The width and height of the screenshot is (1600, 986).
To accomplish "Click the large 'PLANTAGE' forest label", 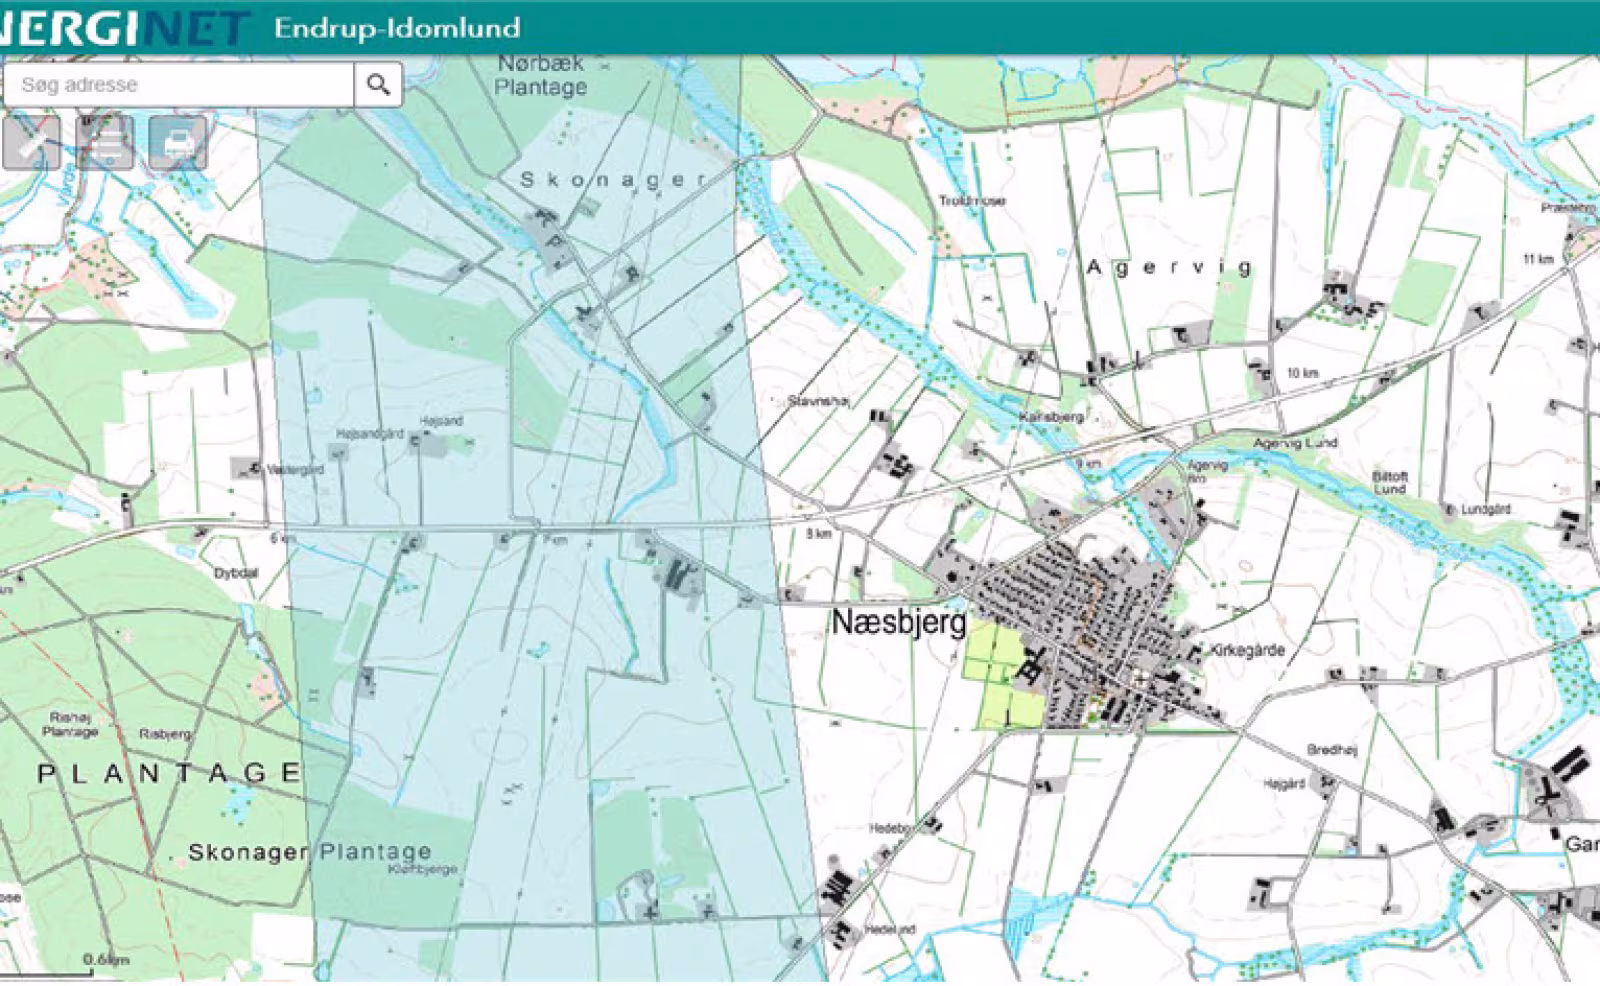I will point(169,773).
